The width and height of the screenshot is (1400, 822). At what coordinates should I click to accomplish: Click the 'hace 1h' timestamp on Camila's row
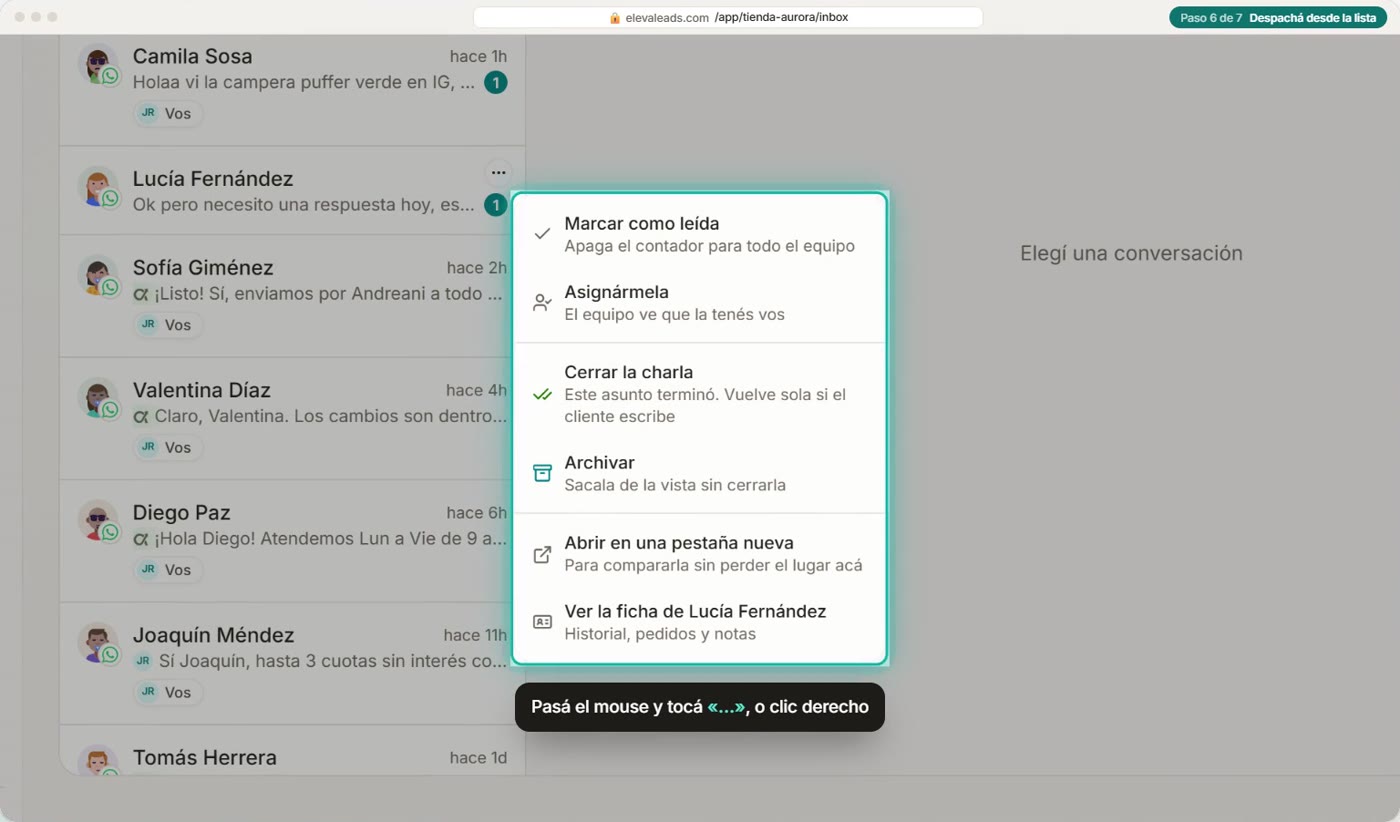coord(478,57)
